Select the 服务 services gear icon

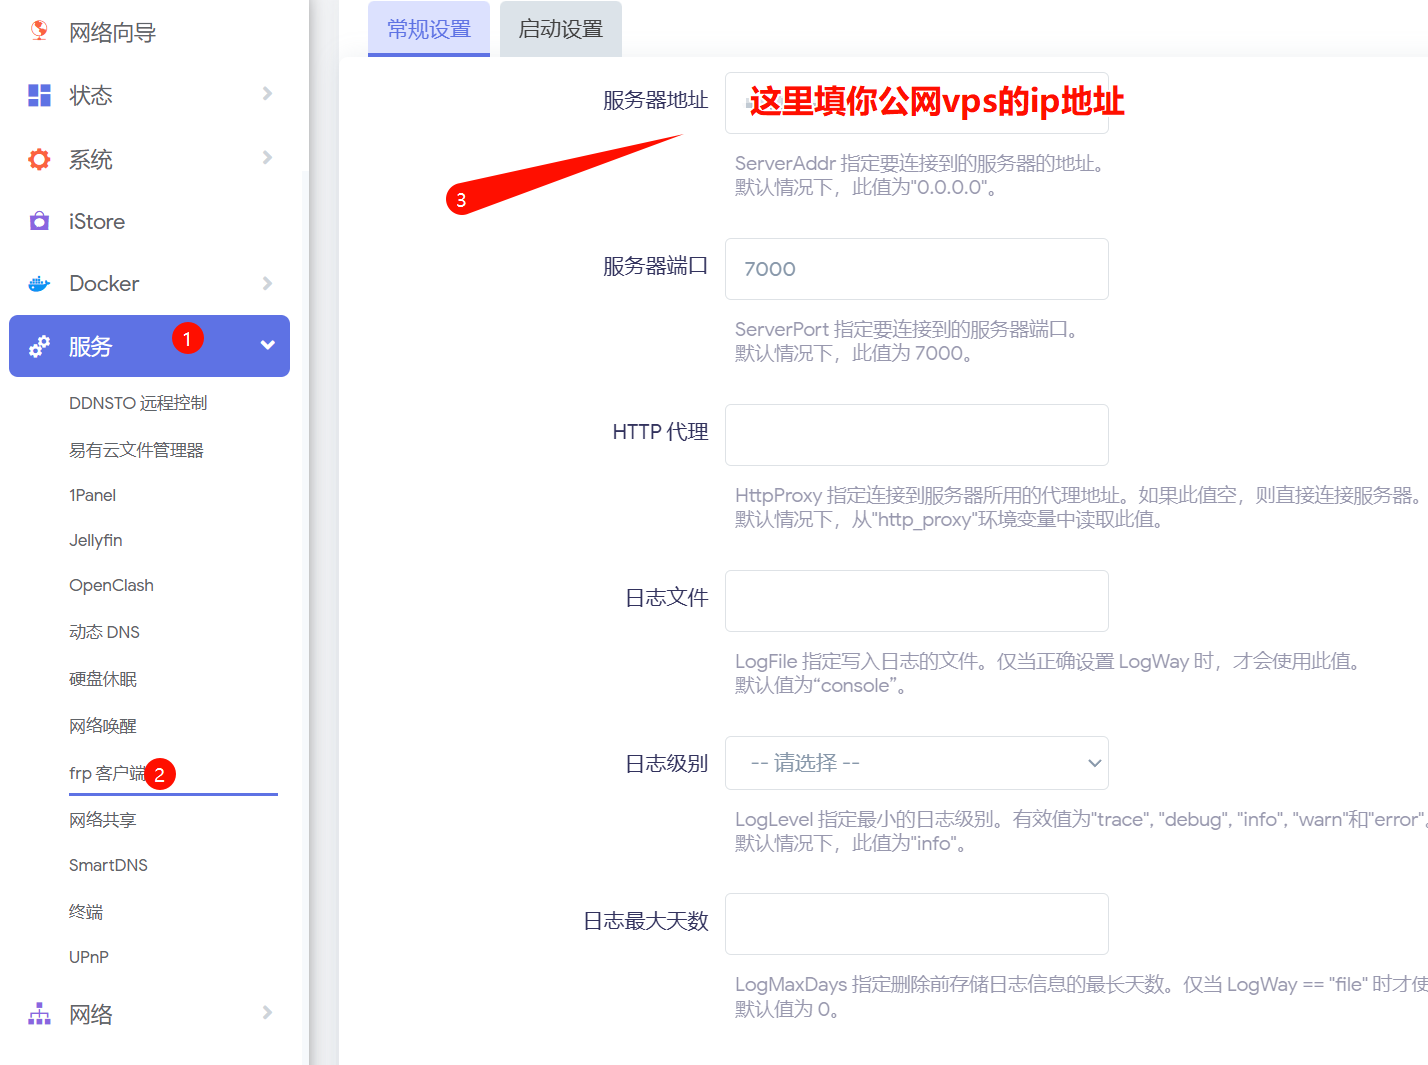(x=38, y=346)
